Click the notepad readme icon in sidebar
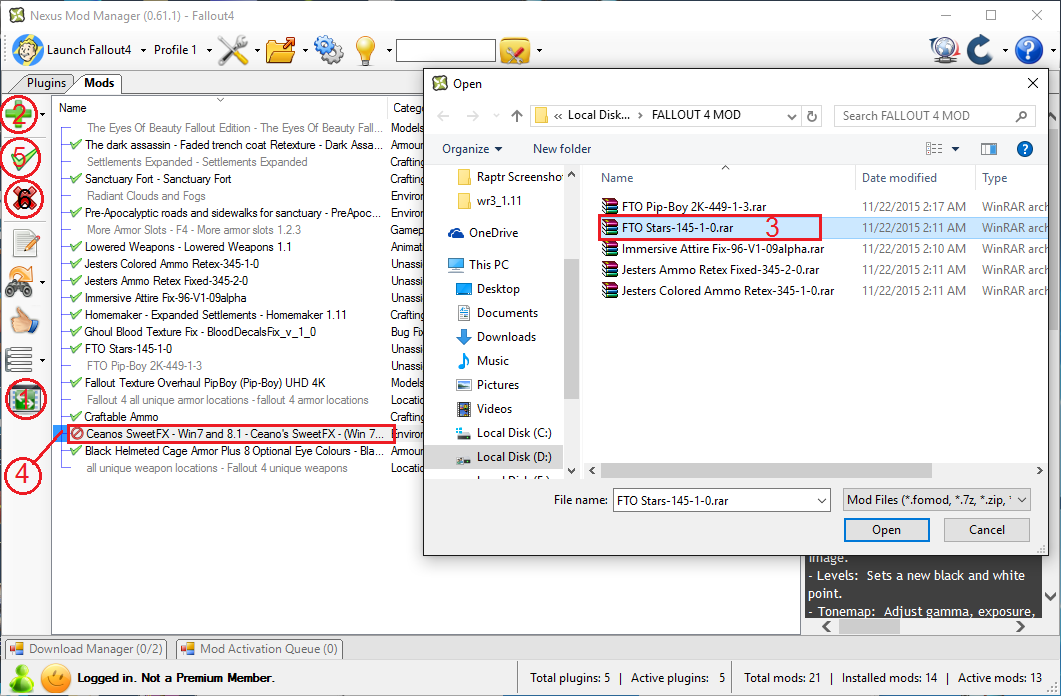This screenshot has height=696, width=1061. coord(22,243)
